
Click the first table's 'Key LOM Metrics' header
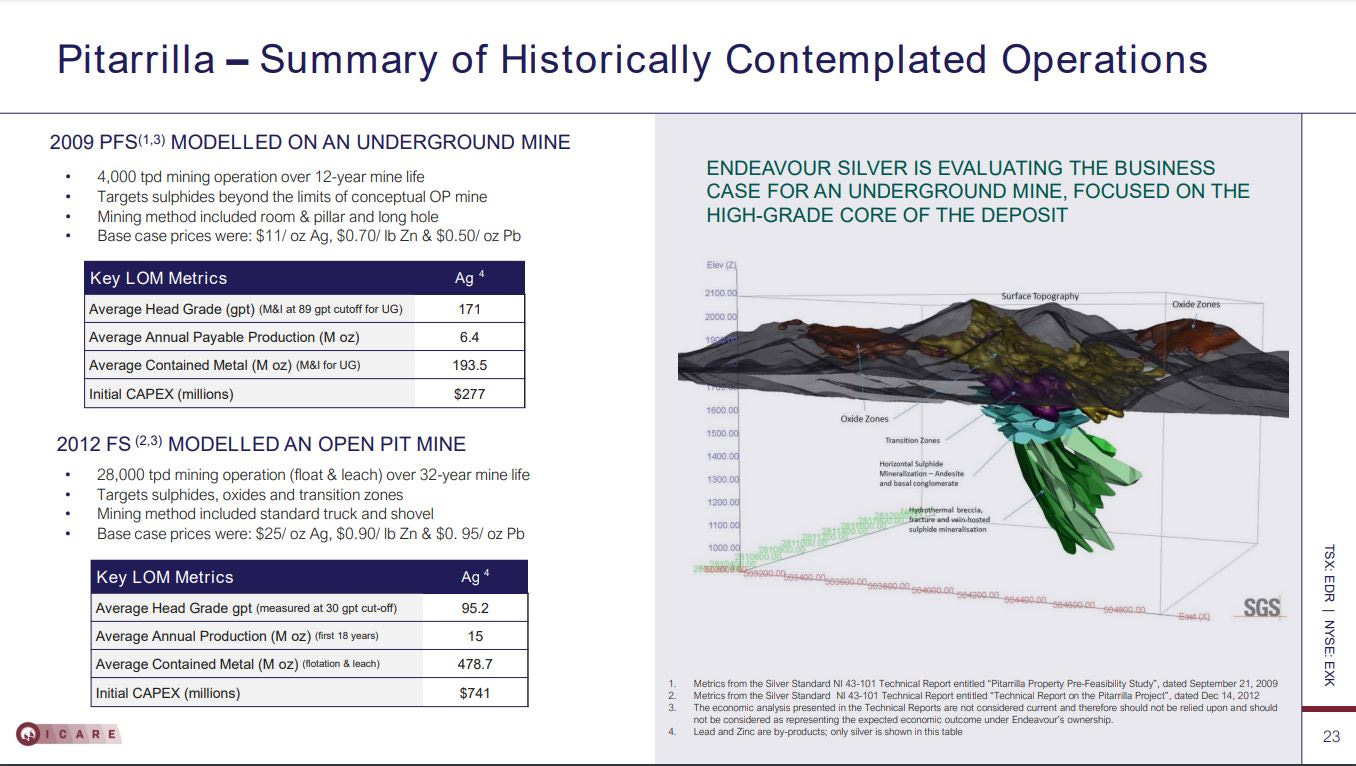(158, 278)
